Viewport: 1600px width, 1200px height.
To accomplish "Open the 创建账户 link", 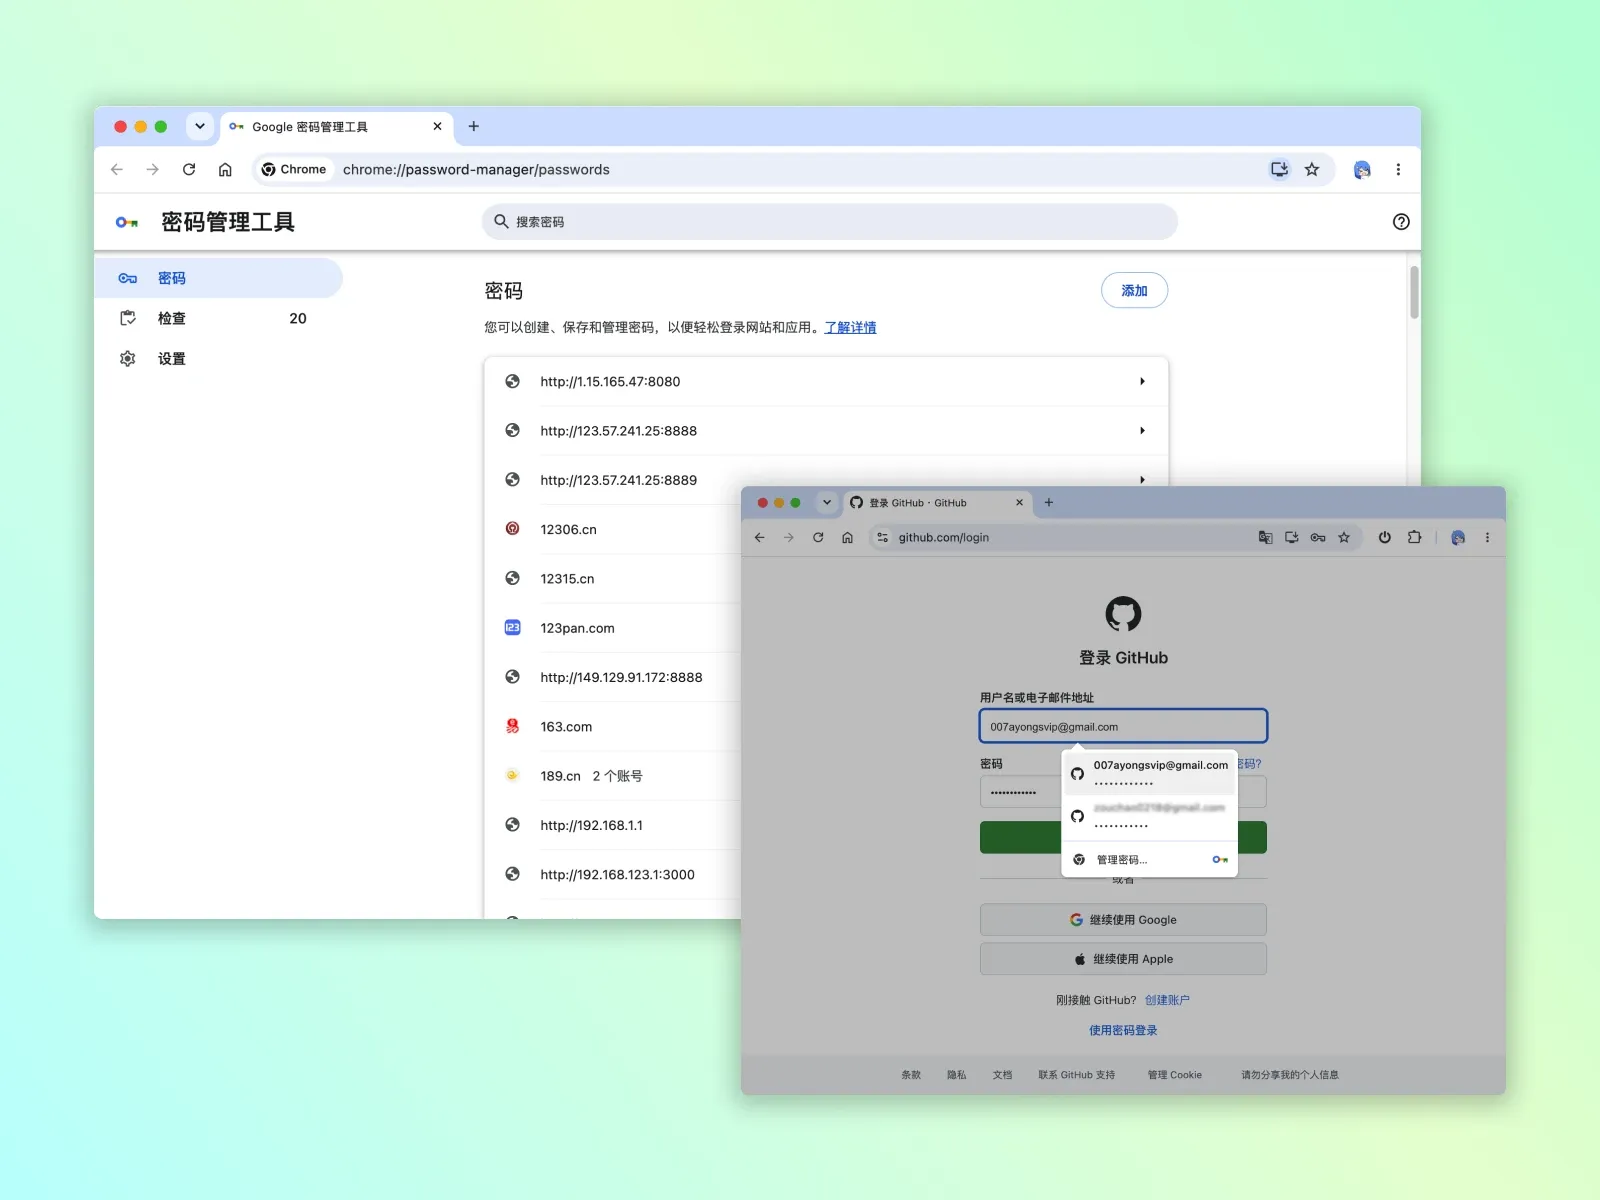I will (1167, 1000).
